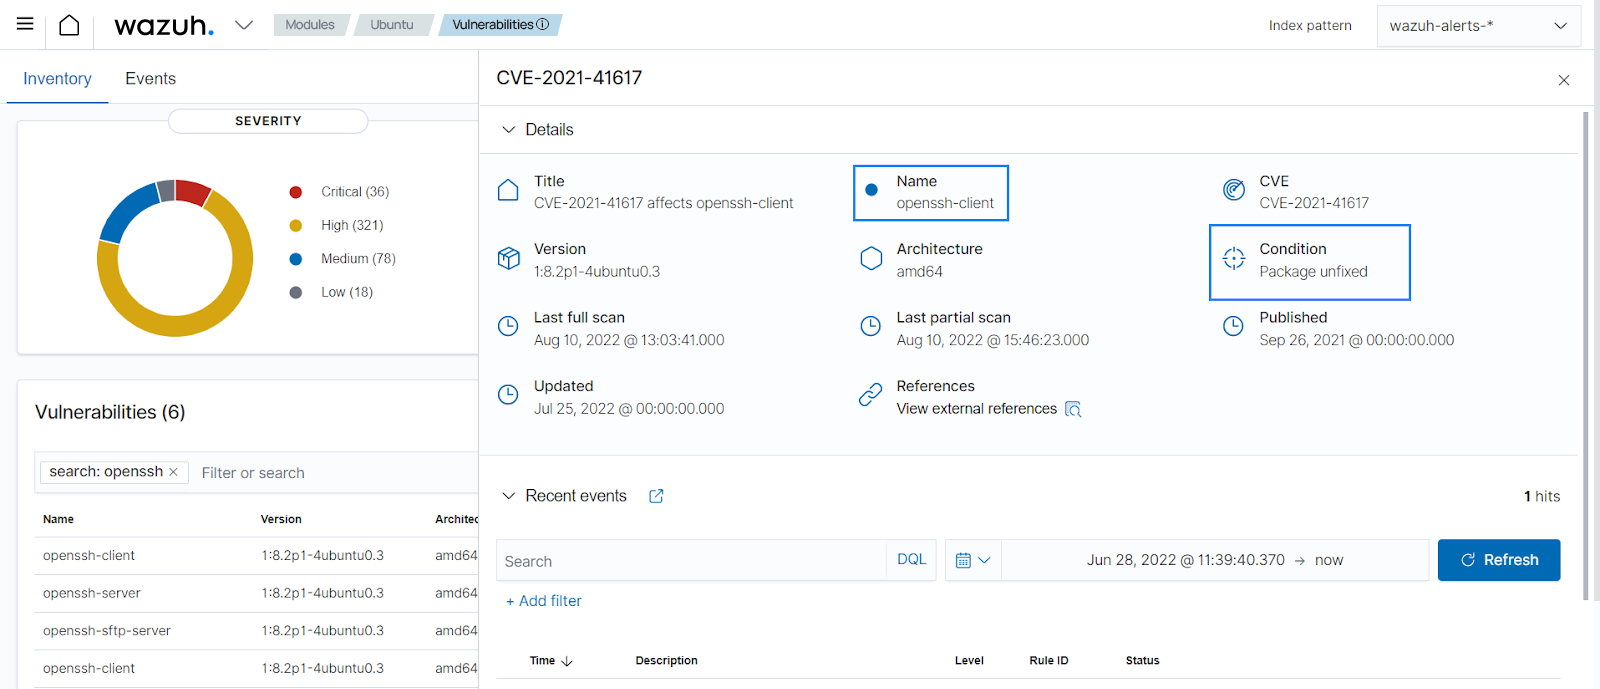Toggle Critical (36) severity legend
This screenshot has width=1600, height=689.
(340, 192)
